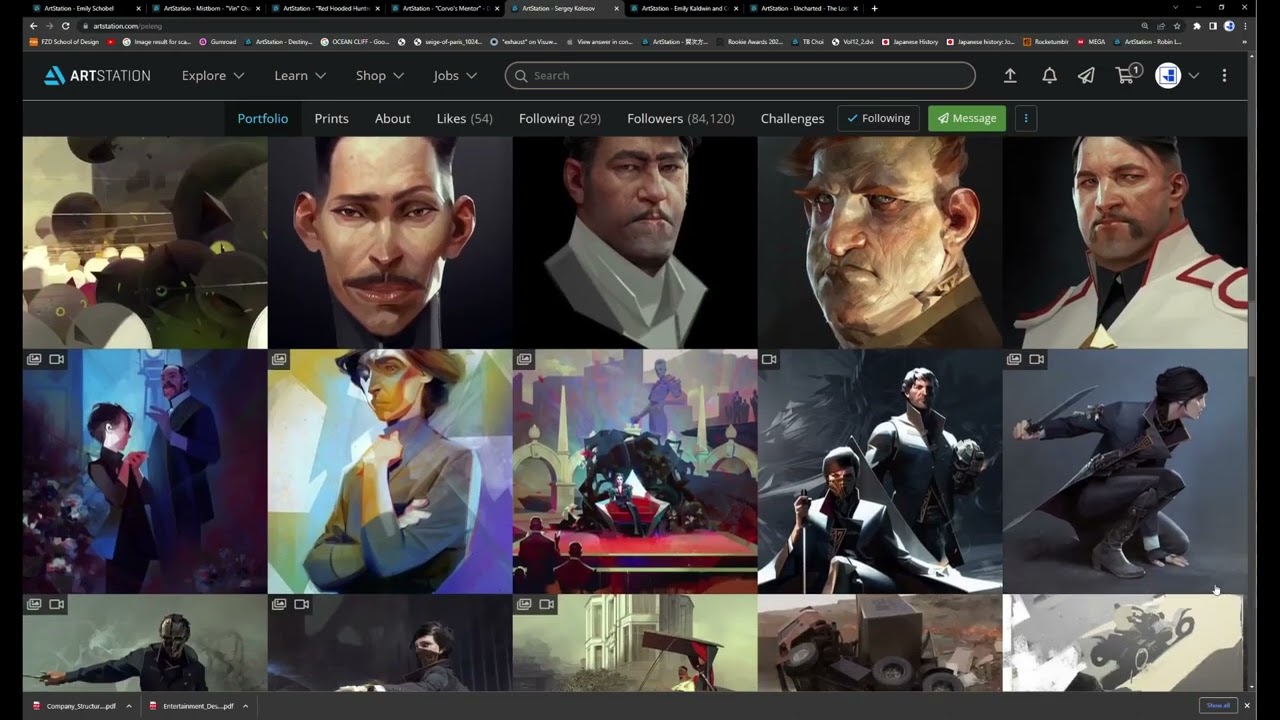Click the address bar URL
1280x720 pixels.
(127, 25)
